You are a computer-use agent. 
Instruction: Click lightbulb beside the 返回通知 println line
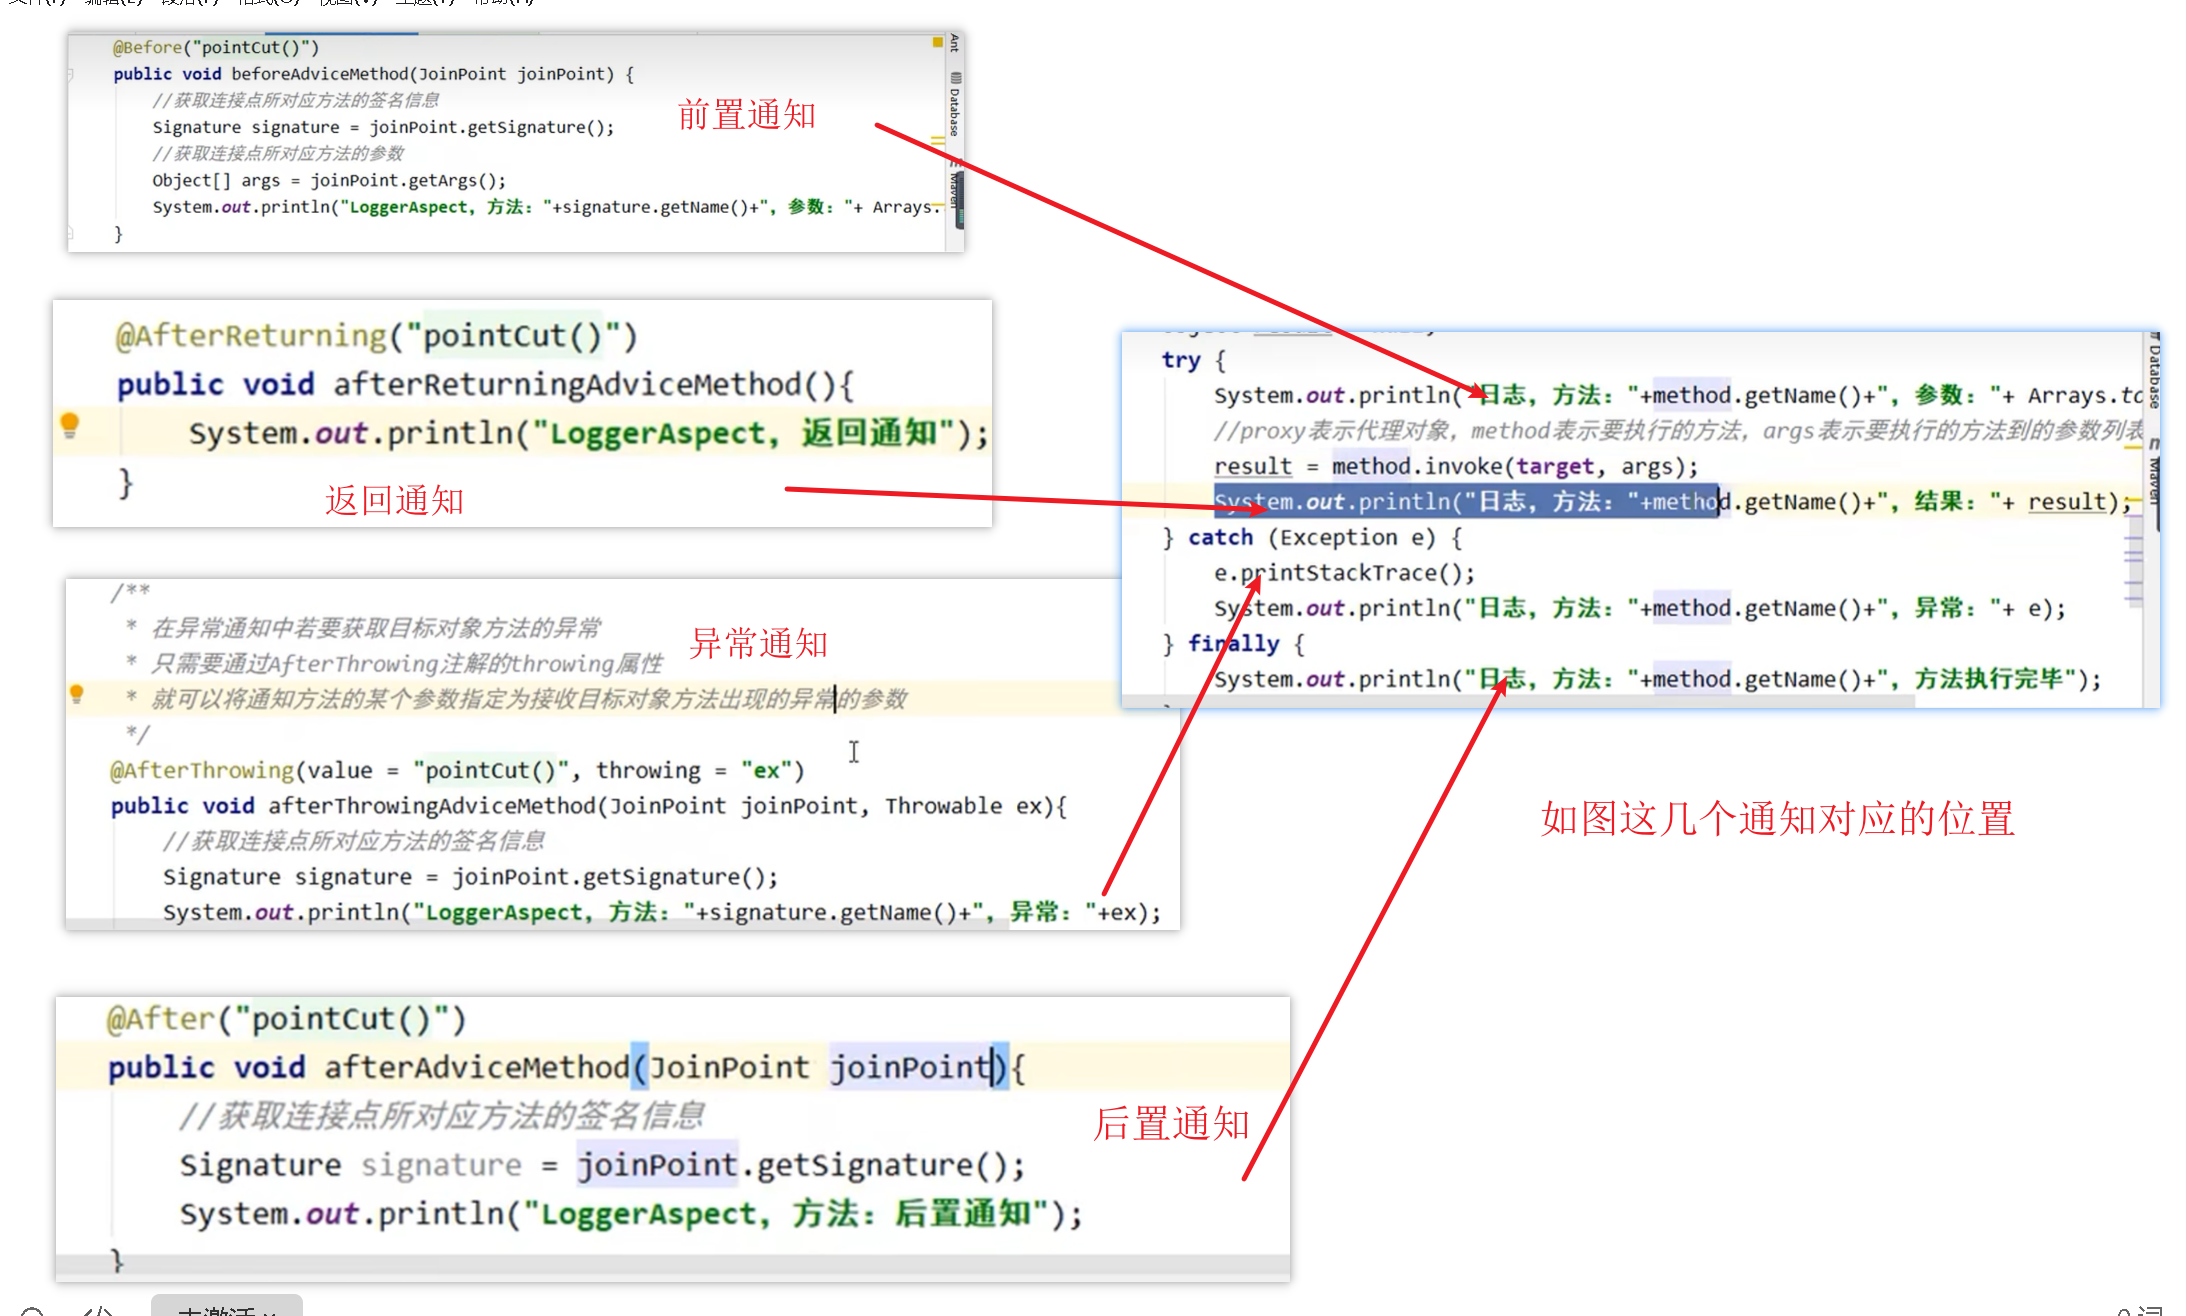(x=70, y=424)
